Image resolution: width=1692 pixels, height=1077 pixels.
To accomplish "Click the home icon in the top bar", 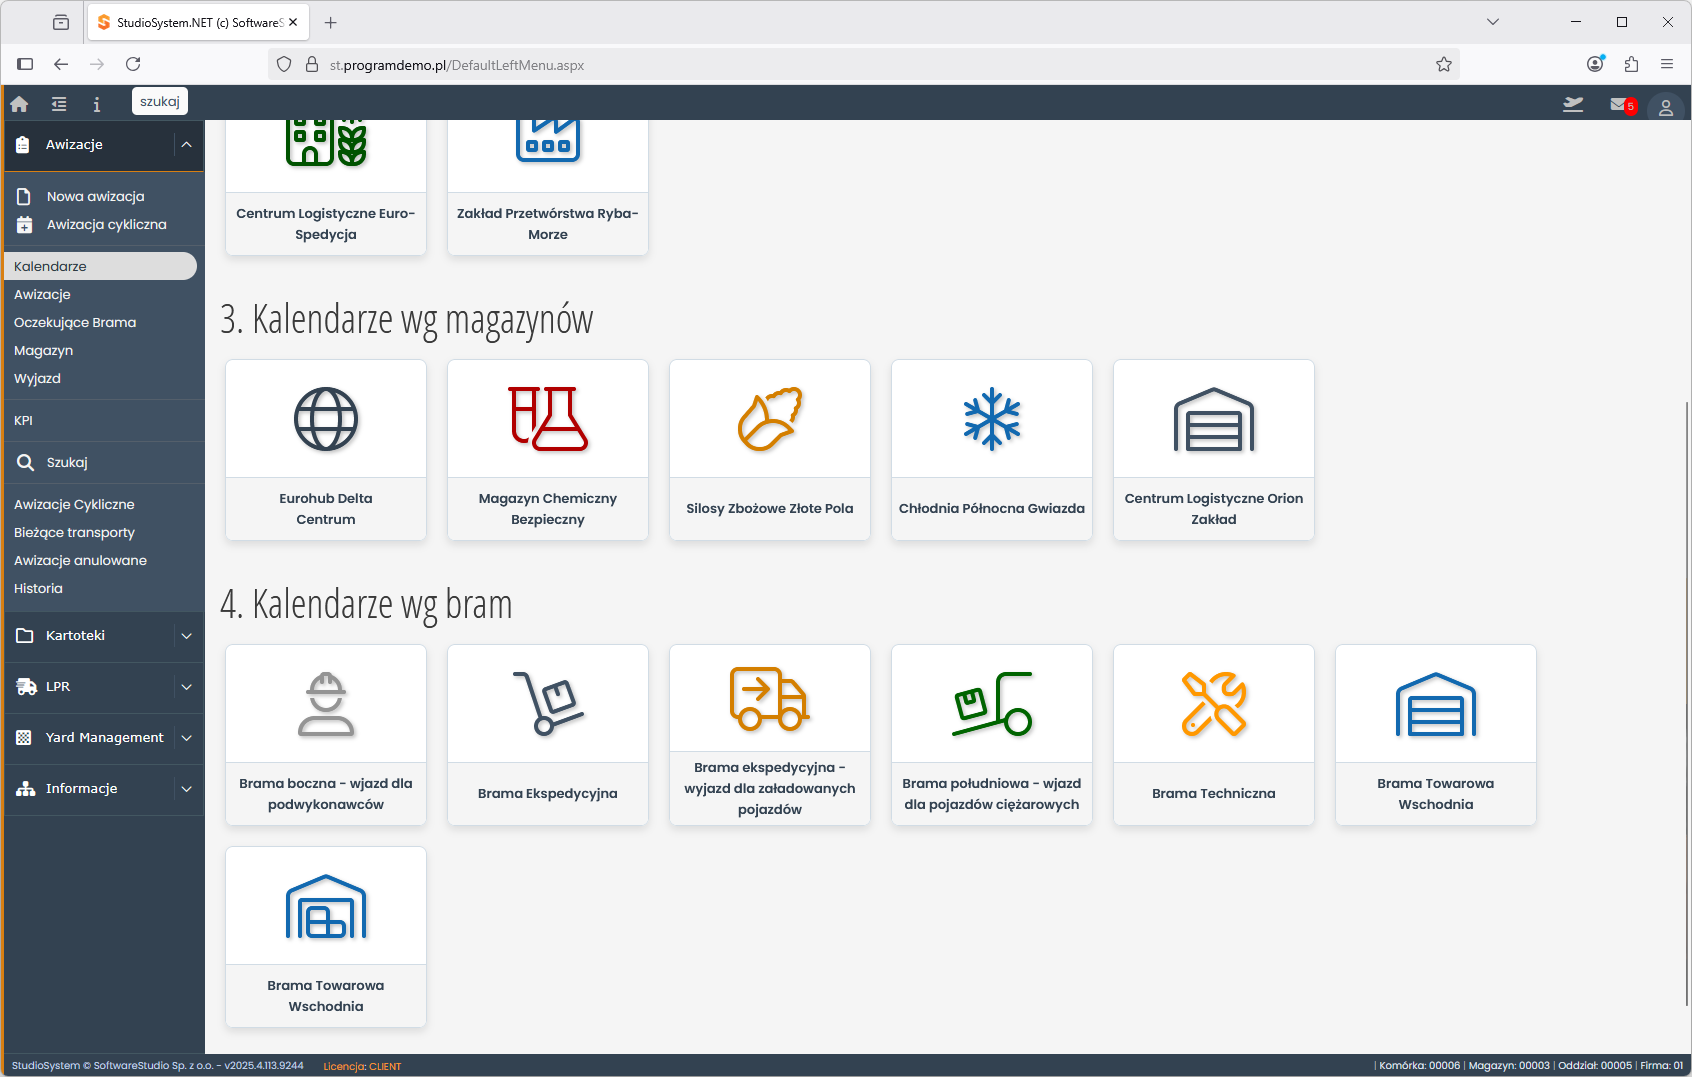I will tap(19, 104).
